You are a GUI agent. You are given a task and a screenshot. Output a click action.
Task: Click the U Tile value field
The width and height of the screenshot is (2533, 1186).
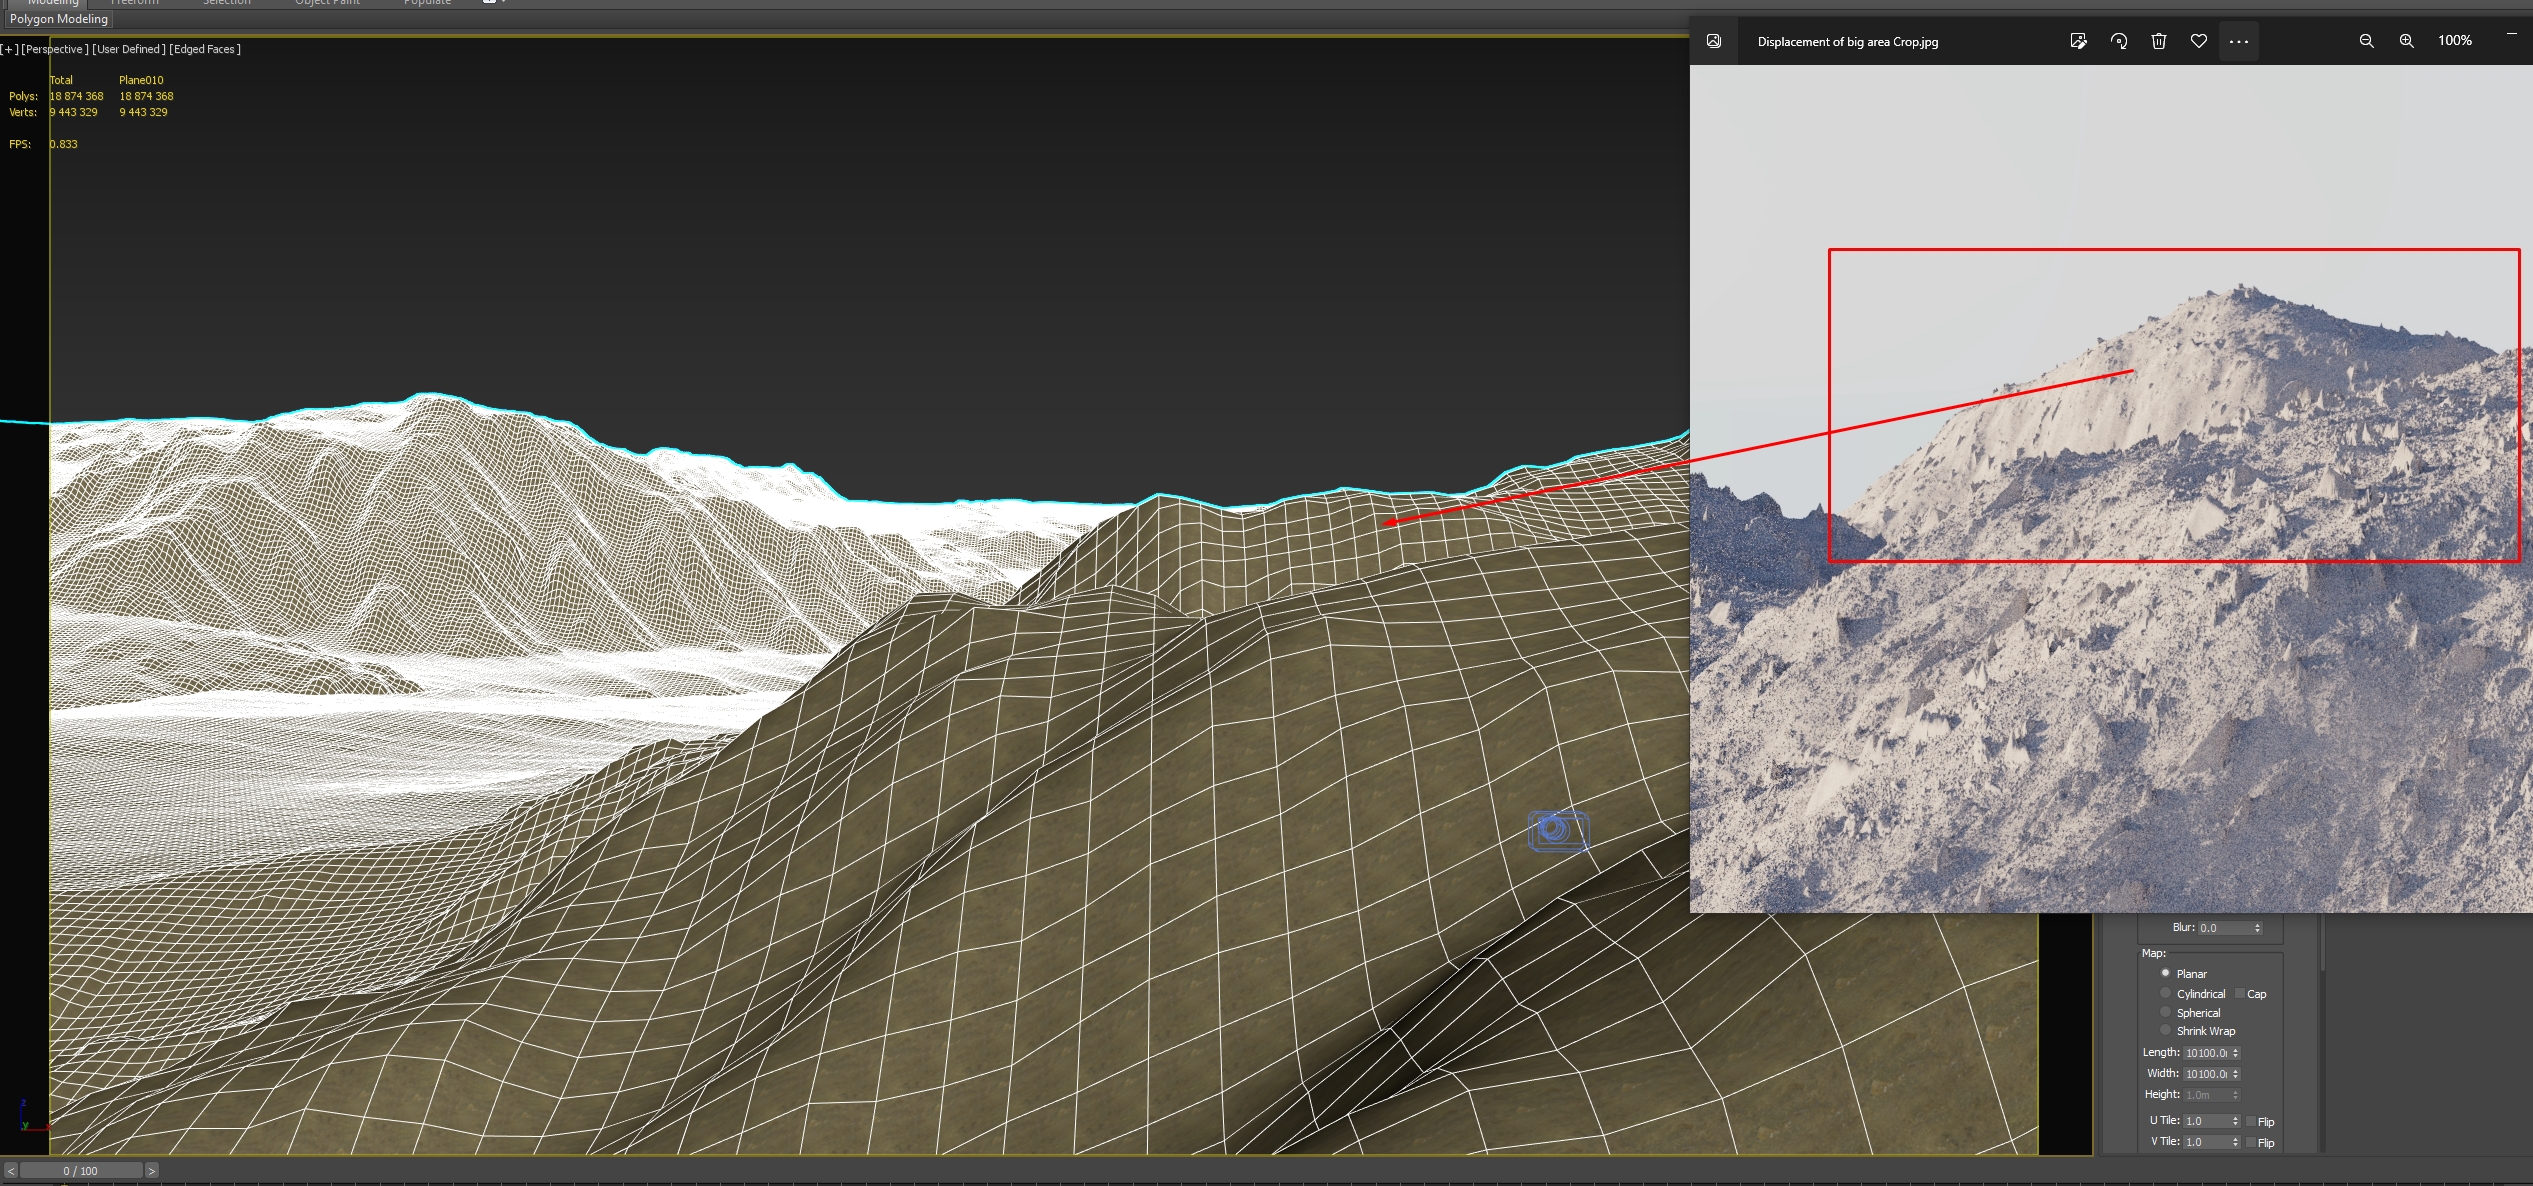(x=2206, y=1121)
